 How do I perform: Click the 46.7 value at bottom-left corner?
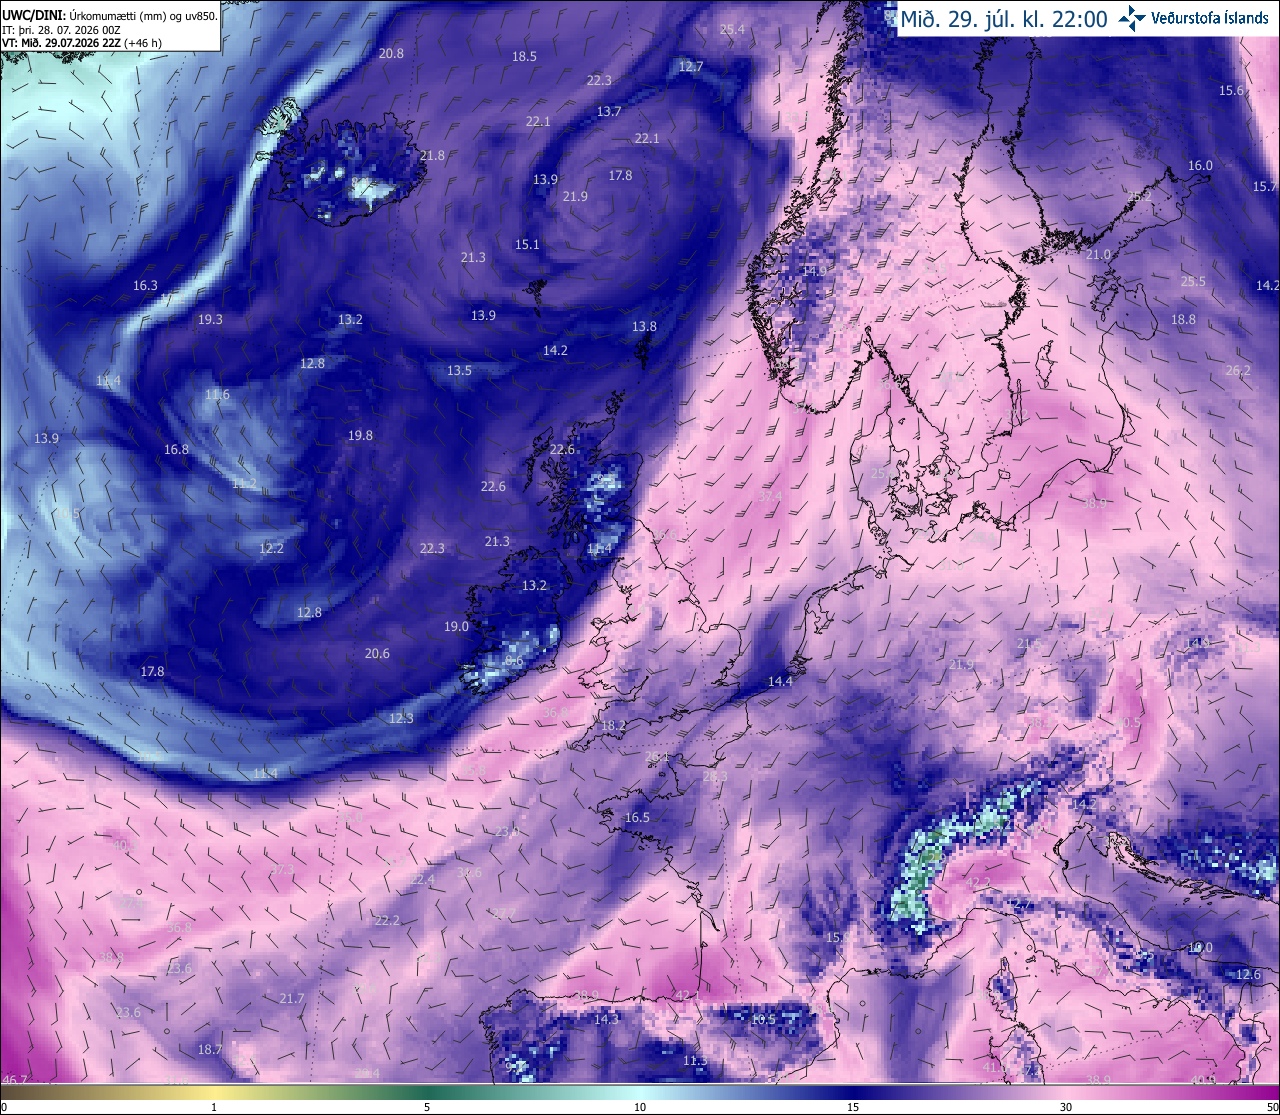click(15, 1079)
